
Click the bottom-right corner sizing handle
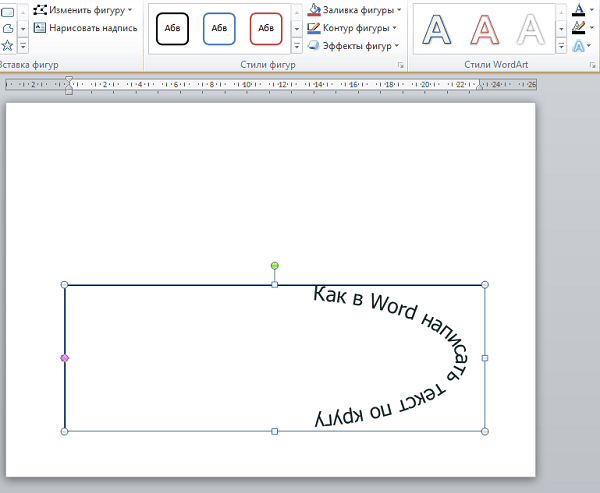(485, 431)
